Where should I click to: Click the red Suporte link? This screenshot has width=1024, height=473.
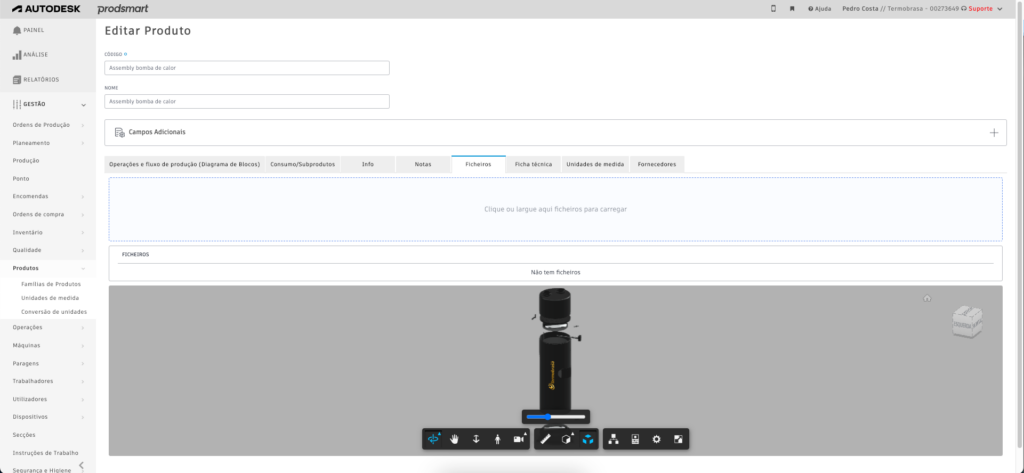978,9
